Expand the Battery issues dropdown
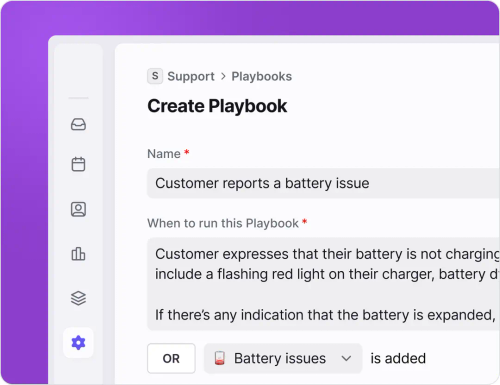This screenshot has height=385, width=500. coord(283,358)
